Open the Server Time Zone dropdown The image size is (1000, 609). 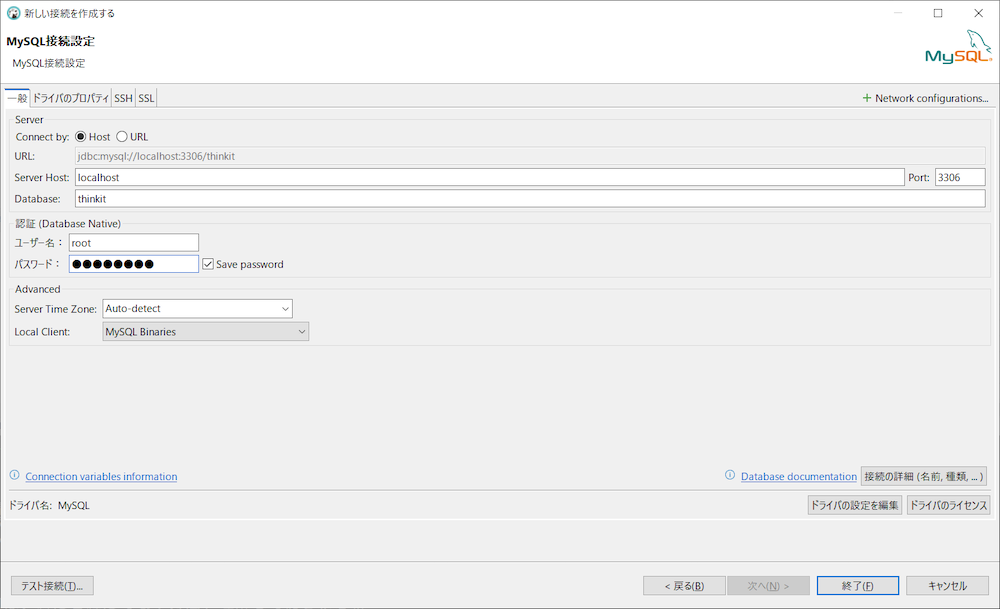(x=197, y=309)
